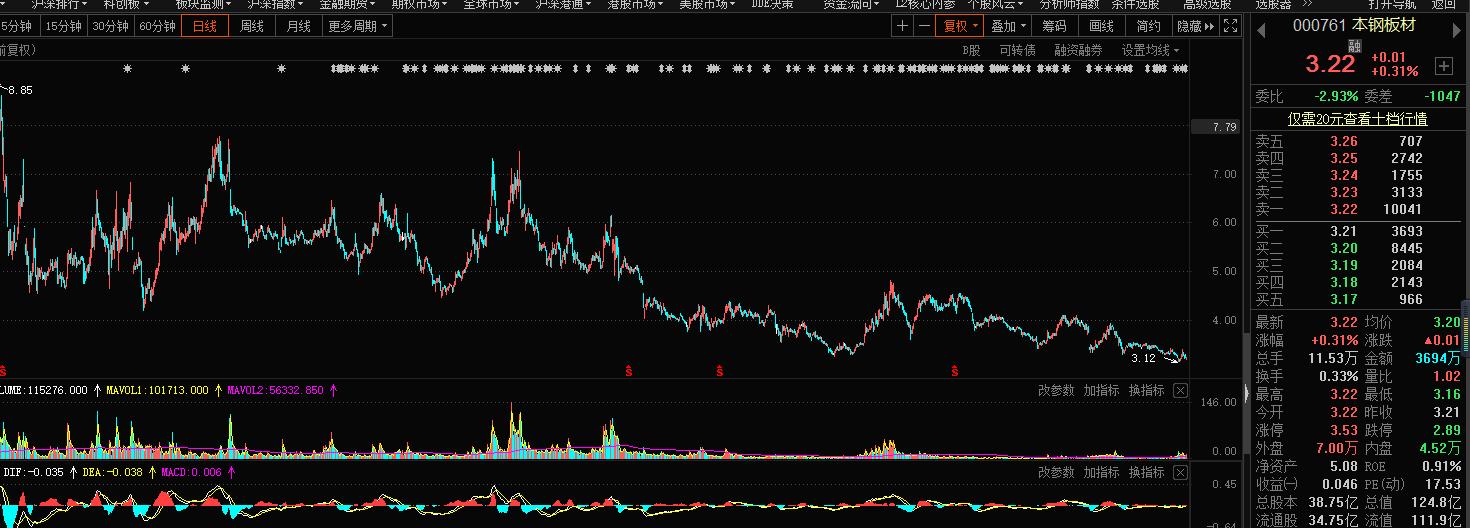This screenshot has height=528, width=1470.
Task: Click 加指标 in volume indicator row
Action: click(x=1101, y=390)
